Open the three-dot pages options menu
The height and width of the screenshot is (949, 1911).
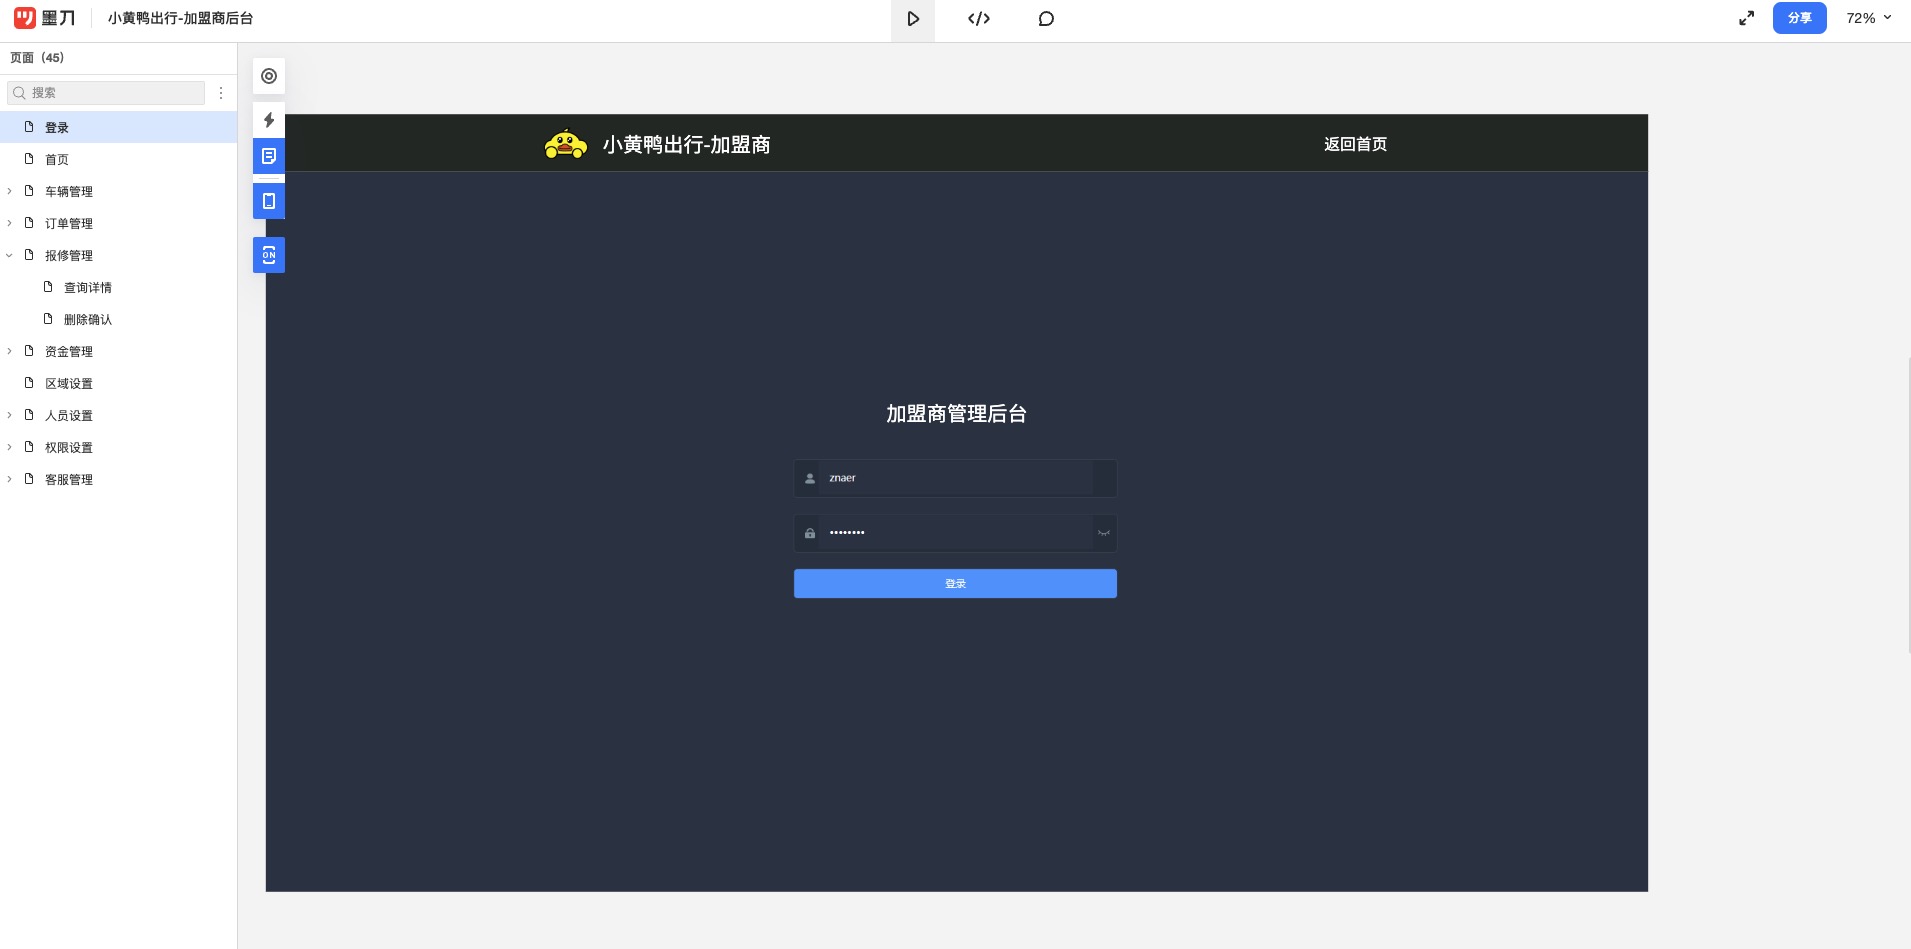coord(221,93)
